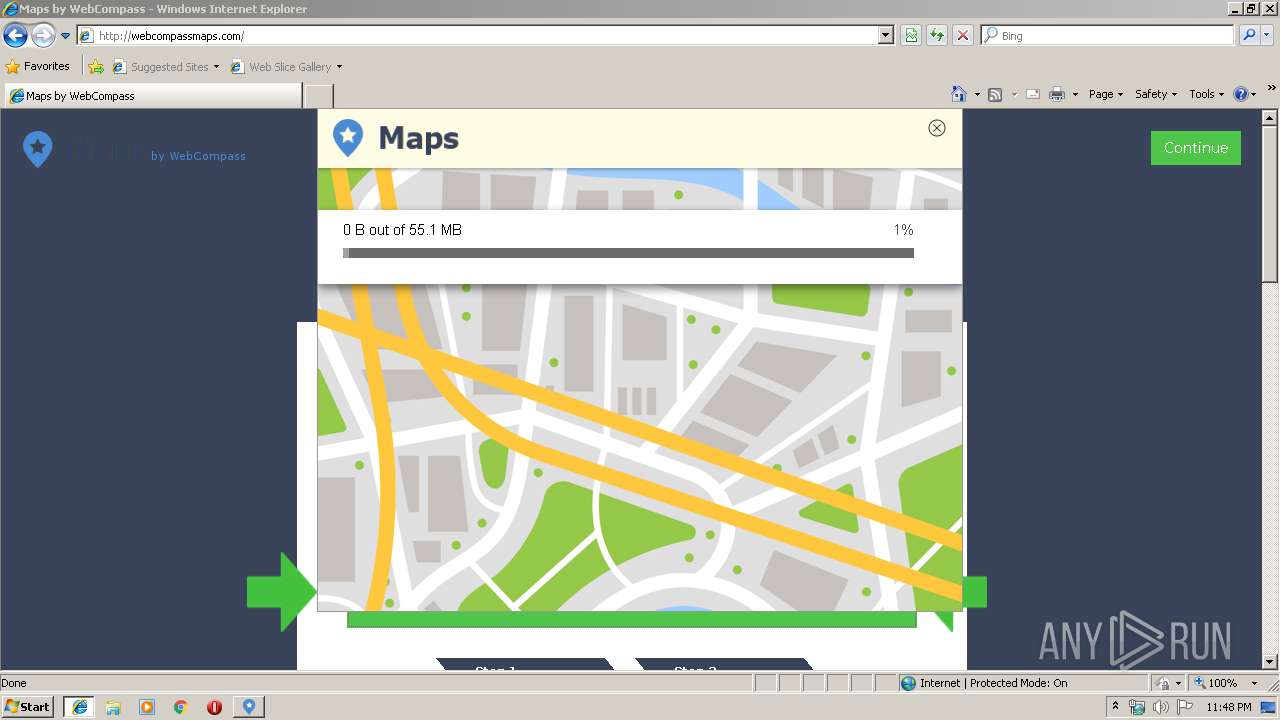Open the Windows Start menu
This screenshot has height=720, width=1280.
coord(27,707)
